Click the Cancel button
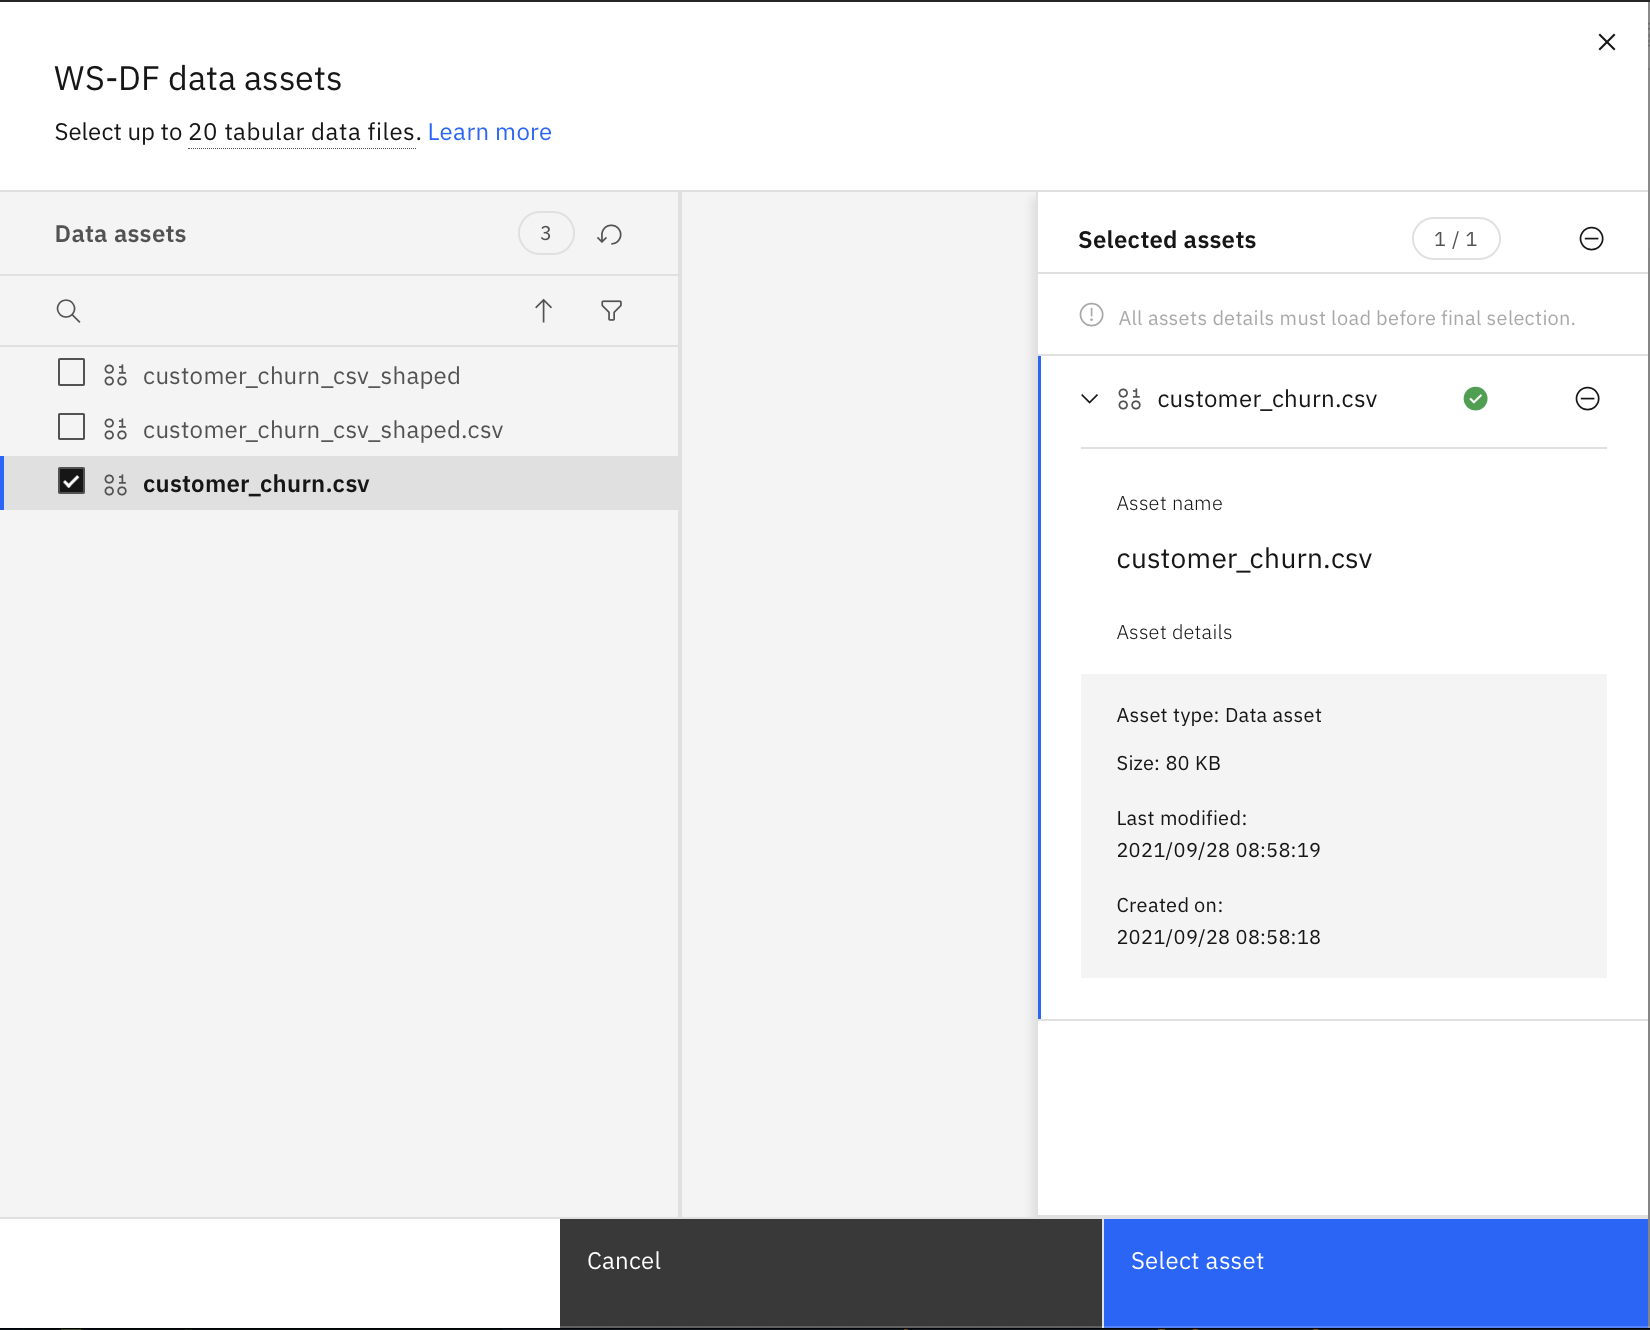Screen dimensions: 1650x1330 (x=623, y=1261)
